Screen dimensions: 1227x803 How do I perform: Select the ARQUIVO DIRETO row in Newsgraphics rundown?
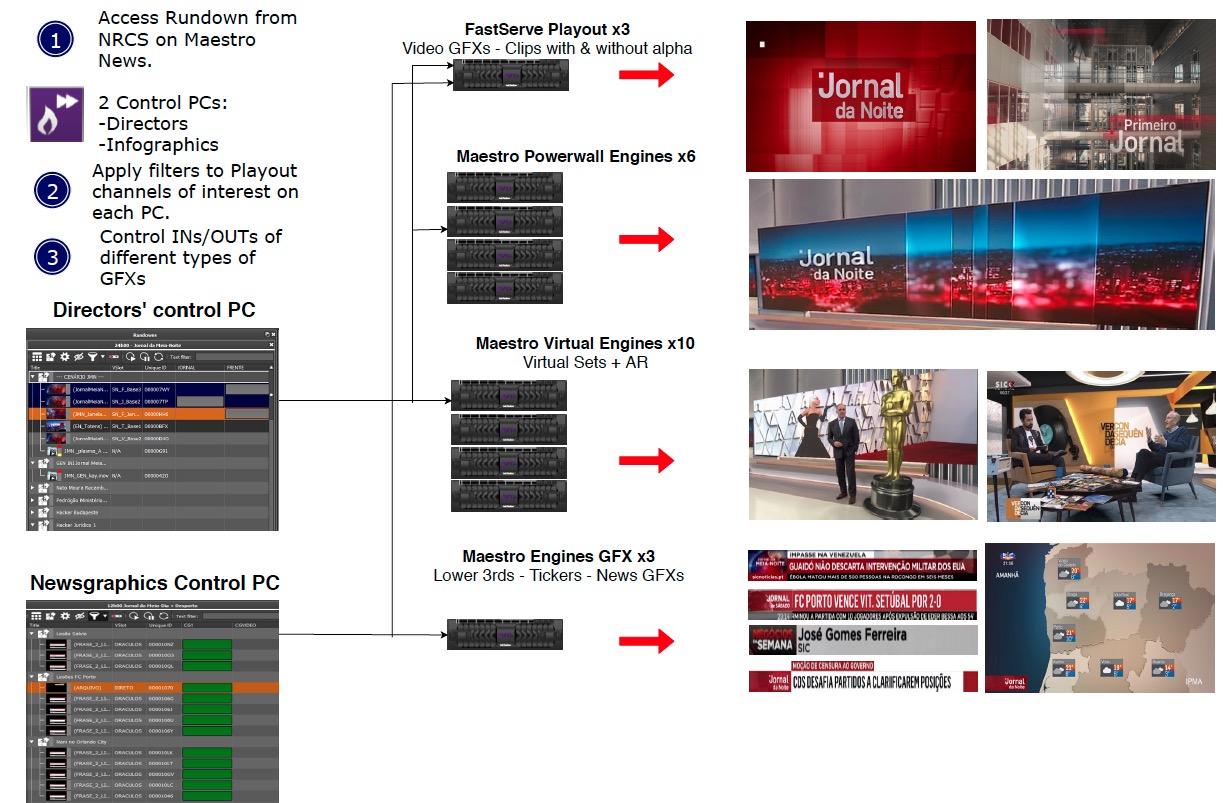pos(153,688)
